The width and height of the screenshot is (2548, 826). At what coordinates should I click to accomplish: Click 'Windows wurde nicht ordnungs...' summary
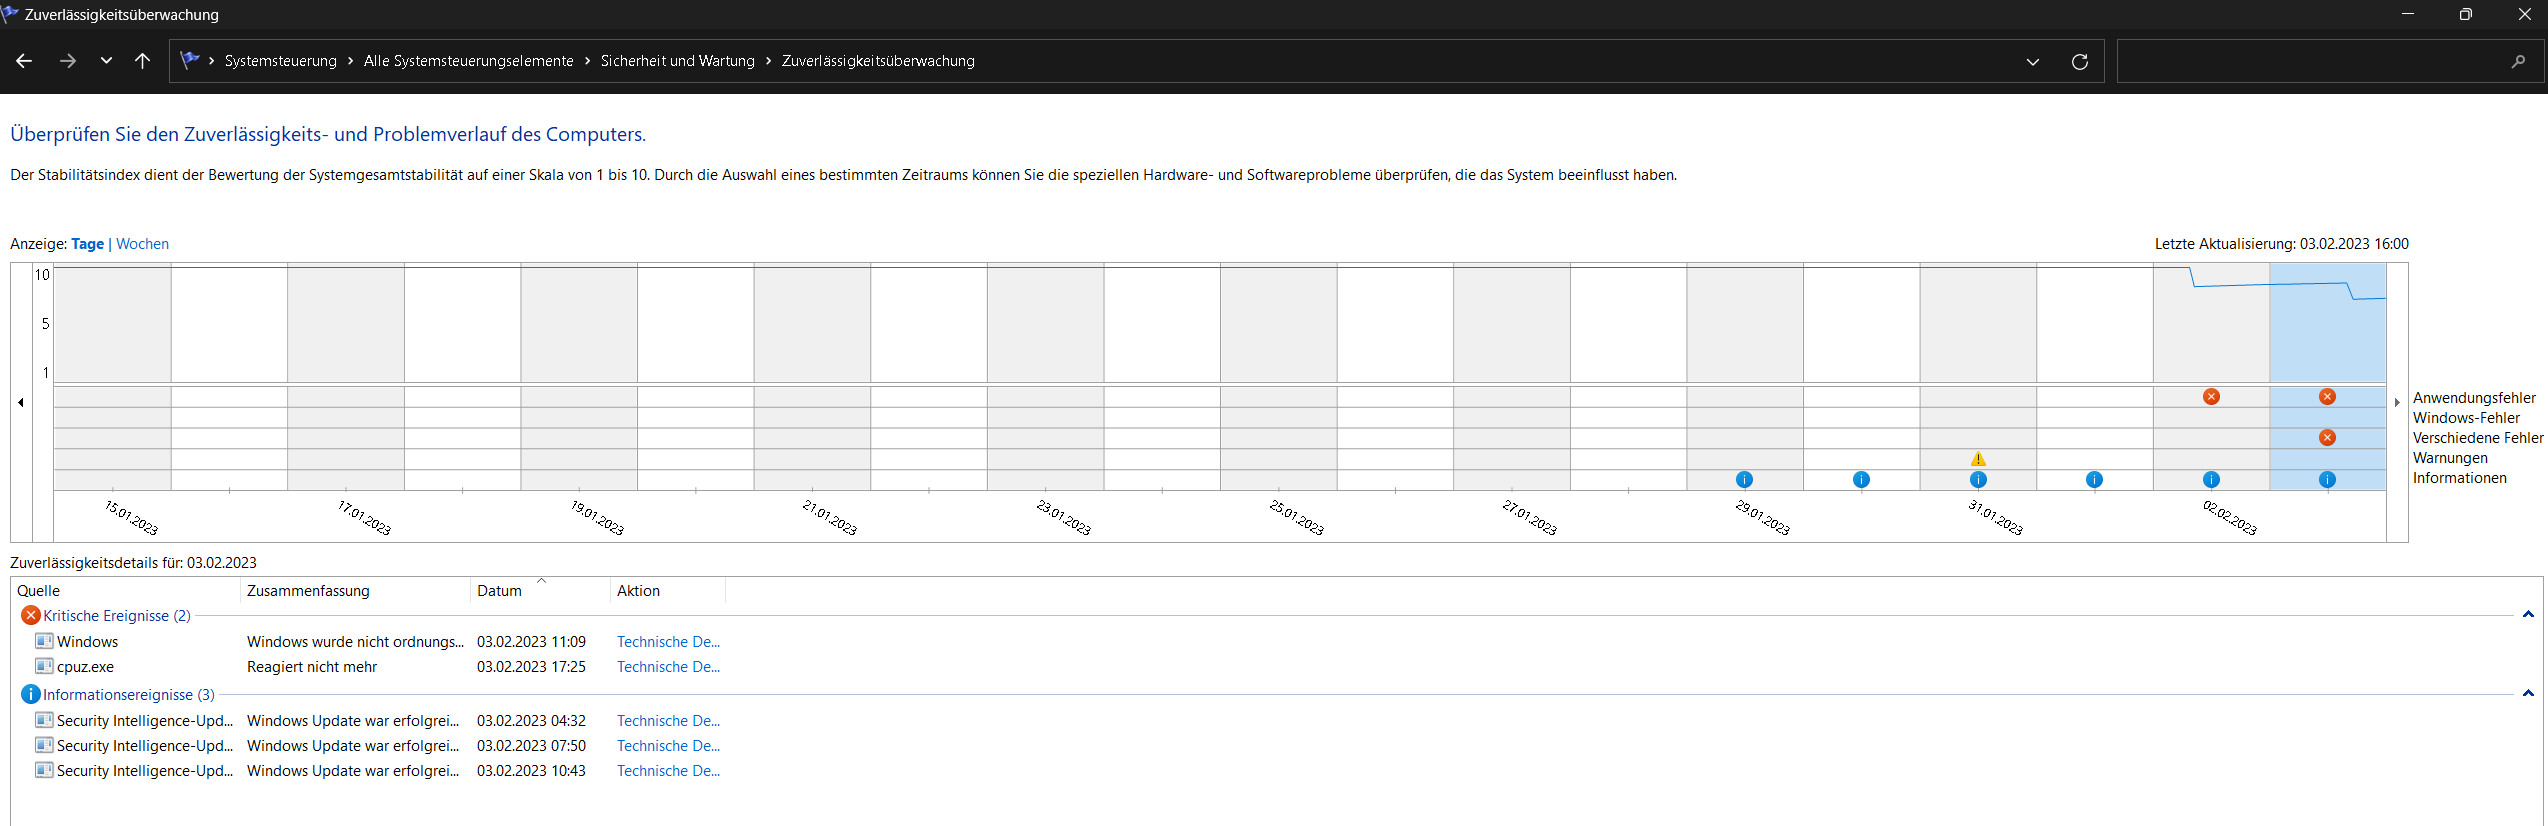pos(355,642)
